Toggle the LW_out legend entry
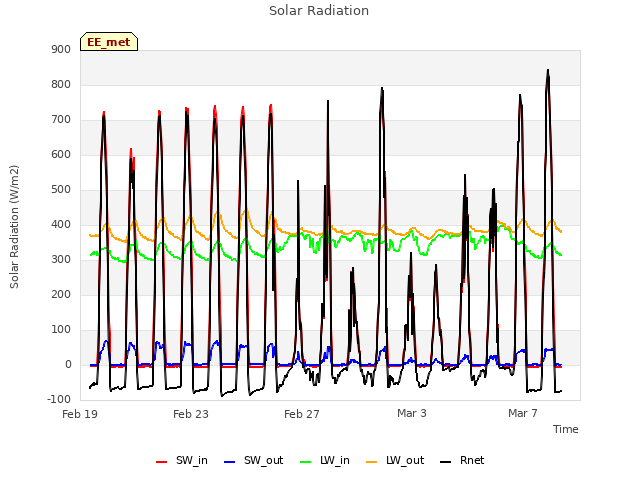The height and width of the screenshot is (480, 640). pyautogui.click(x=395, y=460)
